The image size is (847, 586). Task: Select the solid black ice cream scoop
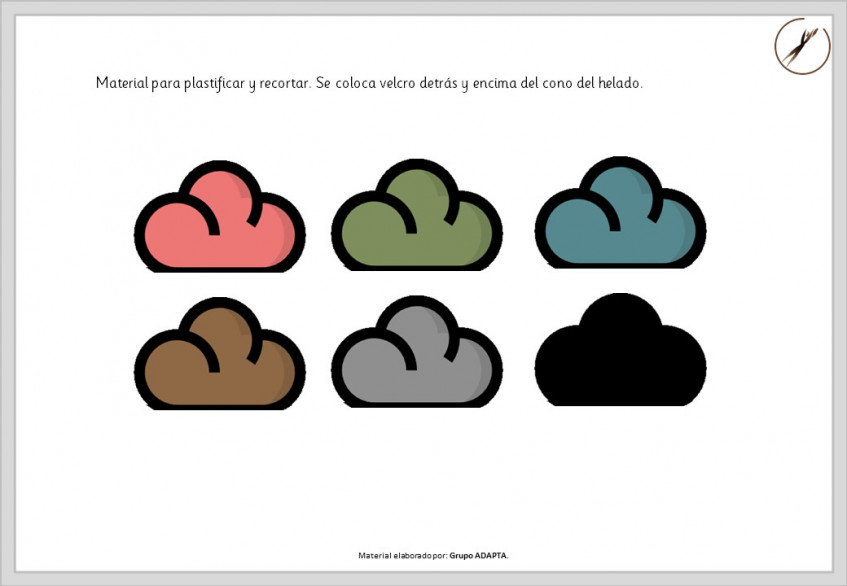click(621, 349)
